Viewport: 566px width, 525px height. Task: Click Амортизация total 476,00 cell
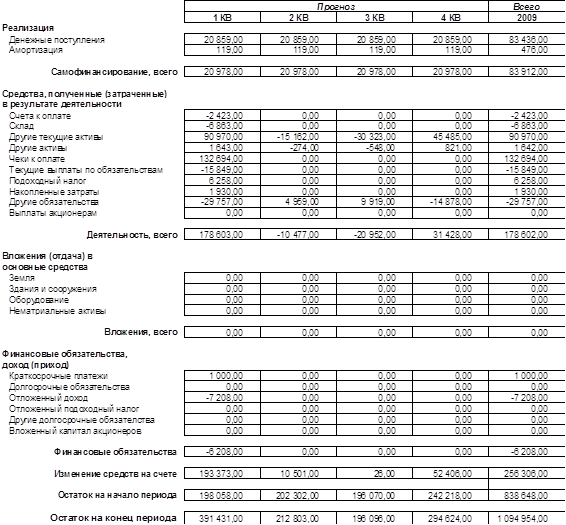[x=527, y=50]
